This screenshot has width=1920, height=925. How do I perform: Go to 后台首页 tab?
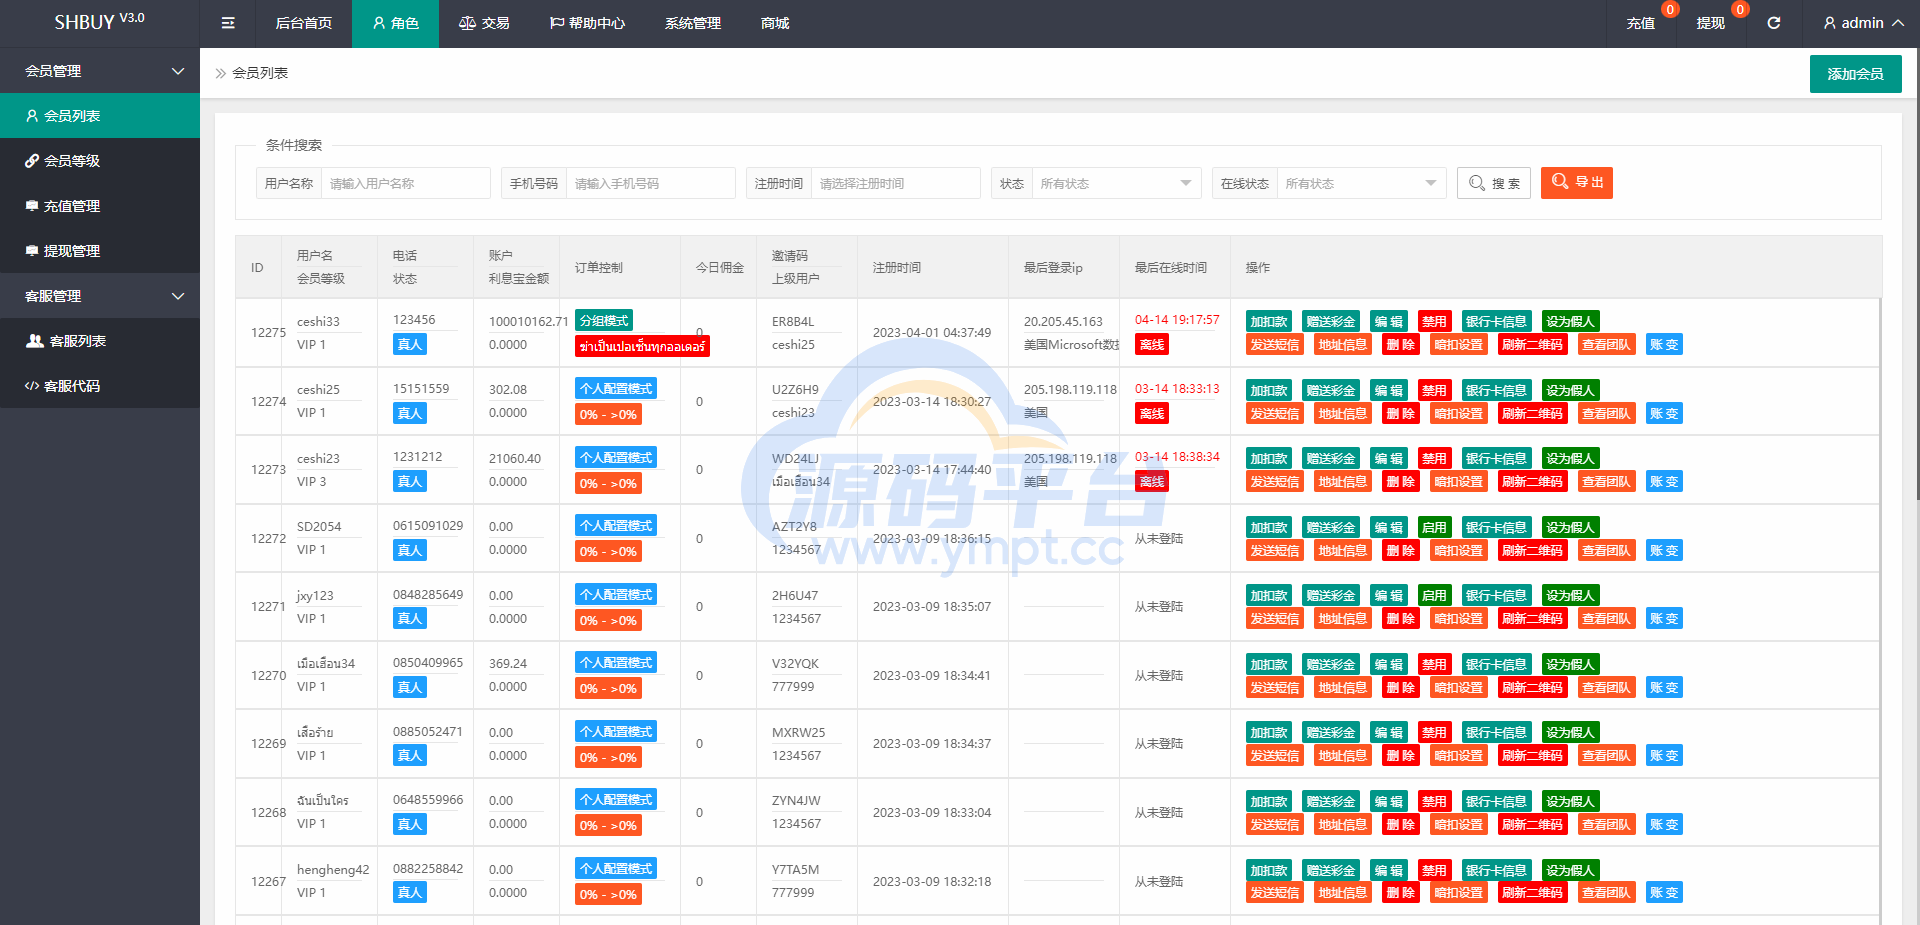(304, 23)
